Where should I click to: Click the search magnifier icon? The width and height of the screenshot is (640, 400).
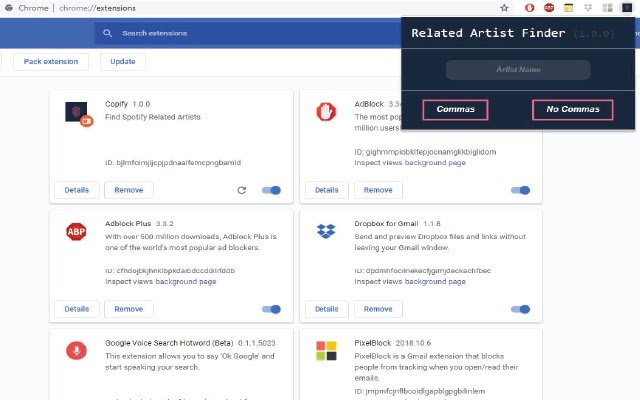pyautogui.click(x=107, y=33)
